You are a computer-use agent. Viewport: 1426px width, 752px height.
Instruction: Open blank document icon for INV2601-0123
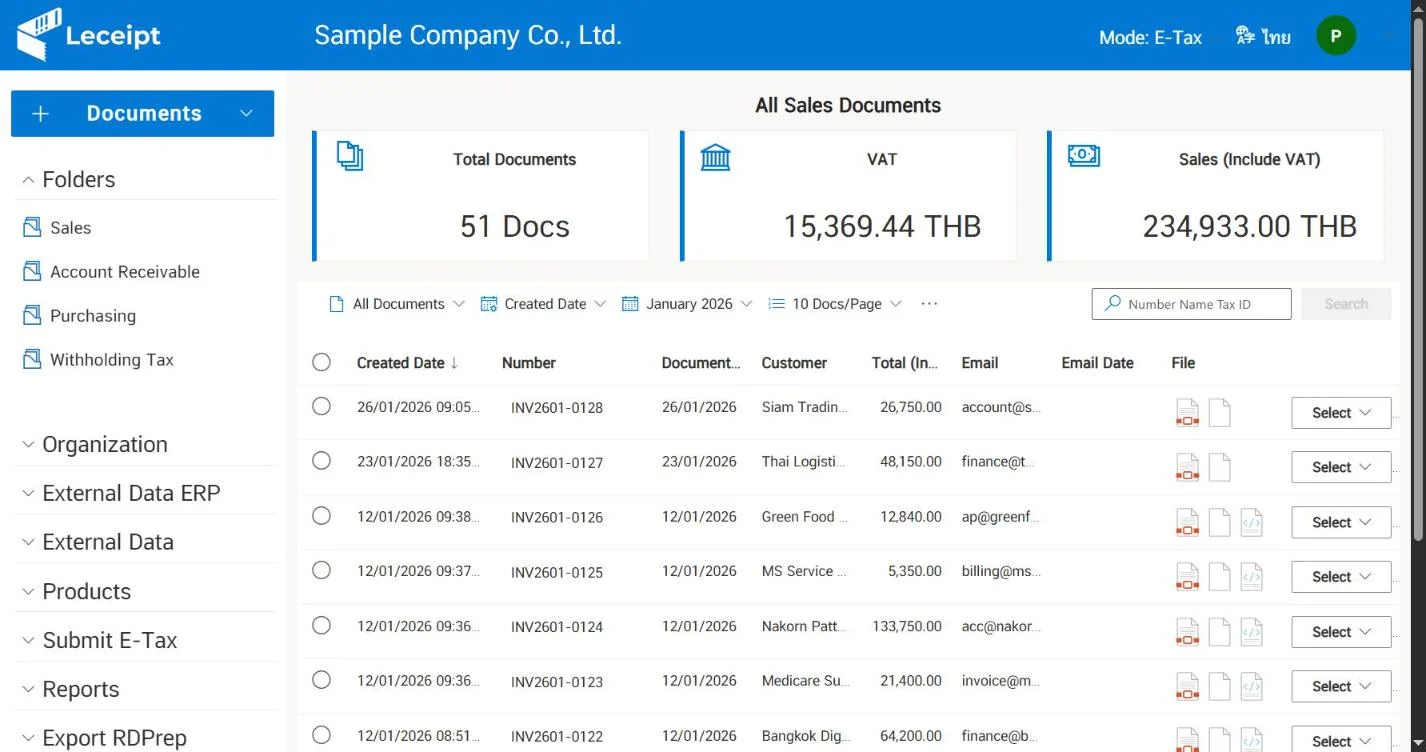[1219, 686]
